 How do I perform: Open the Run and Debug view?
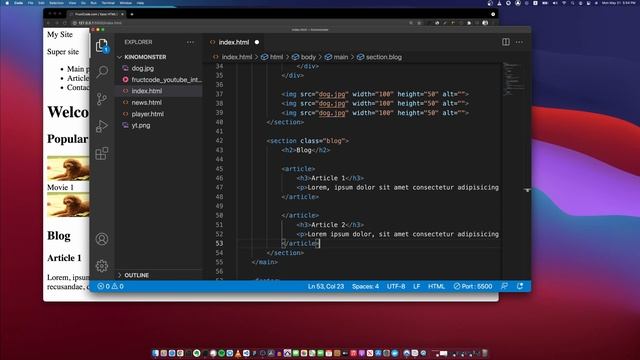coord(102,126)
